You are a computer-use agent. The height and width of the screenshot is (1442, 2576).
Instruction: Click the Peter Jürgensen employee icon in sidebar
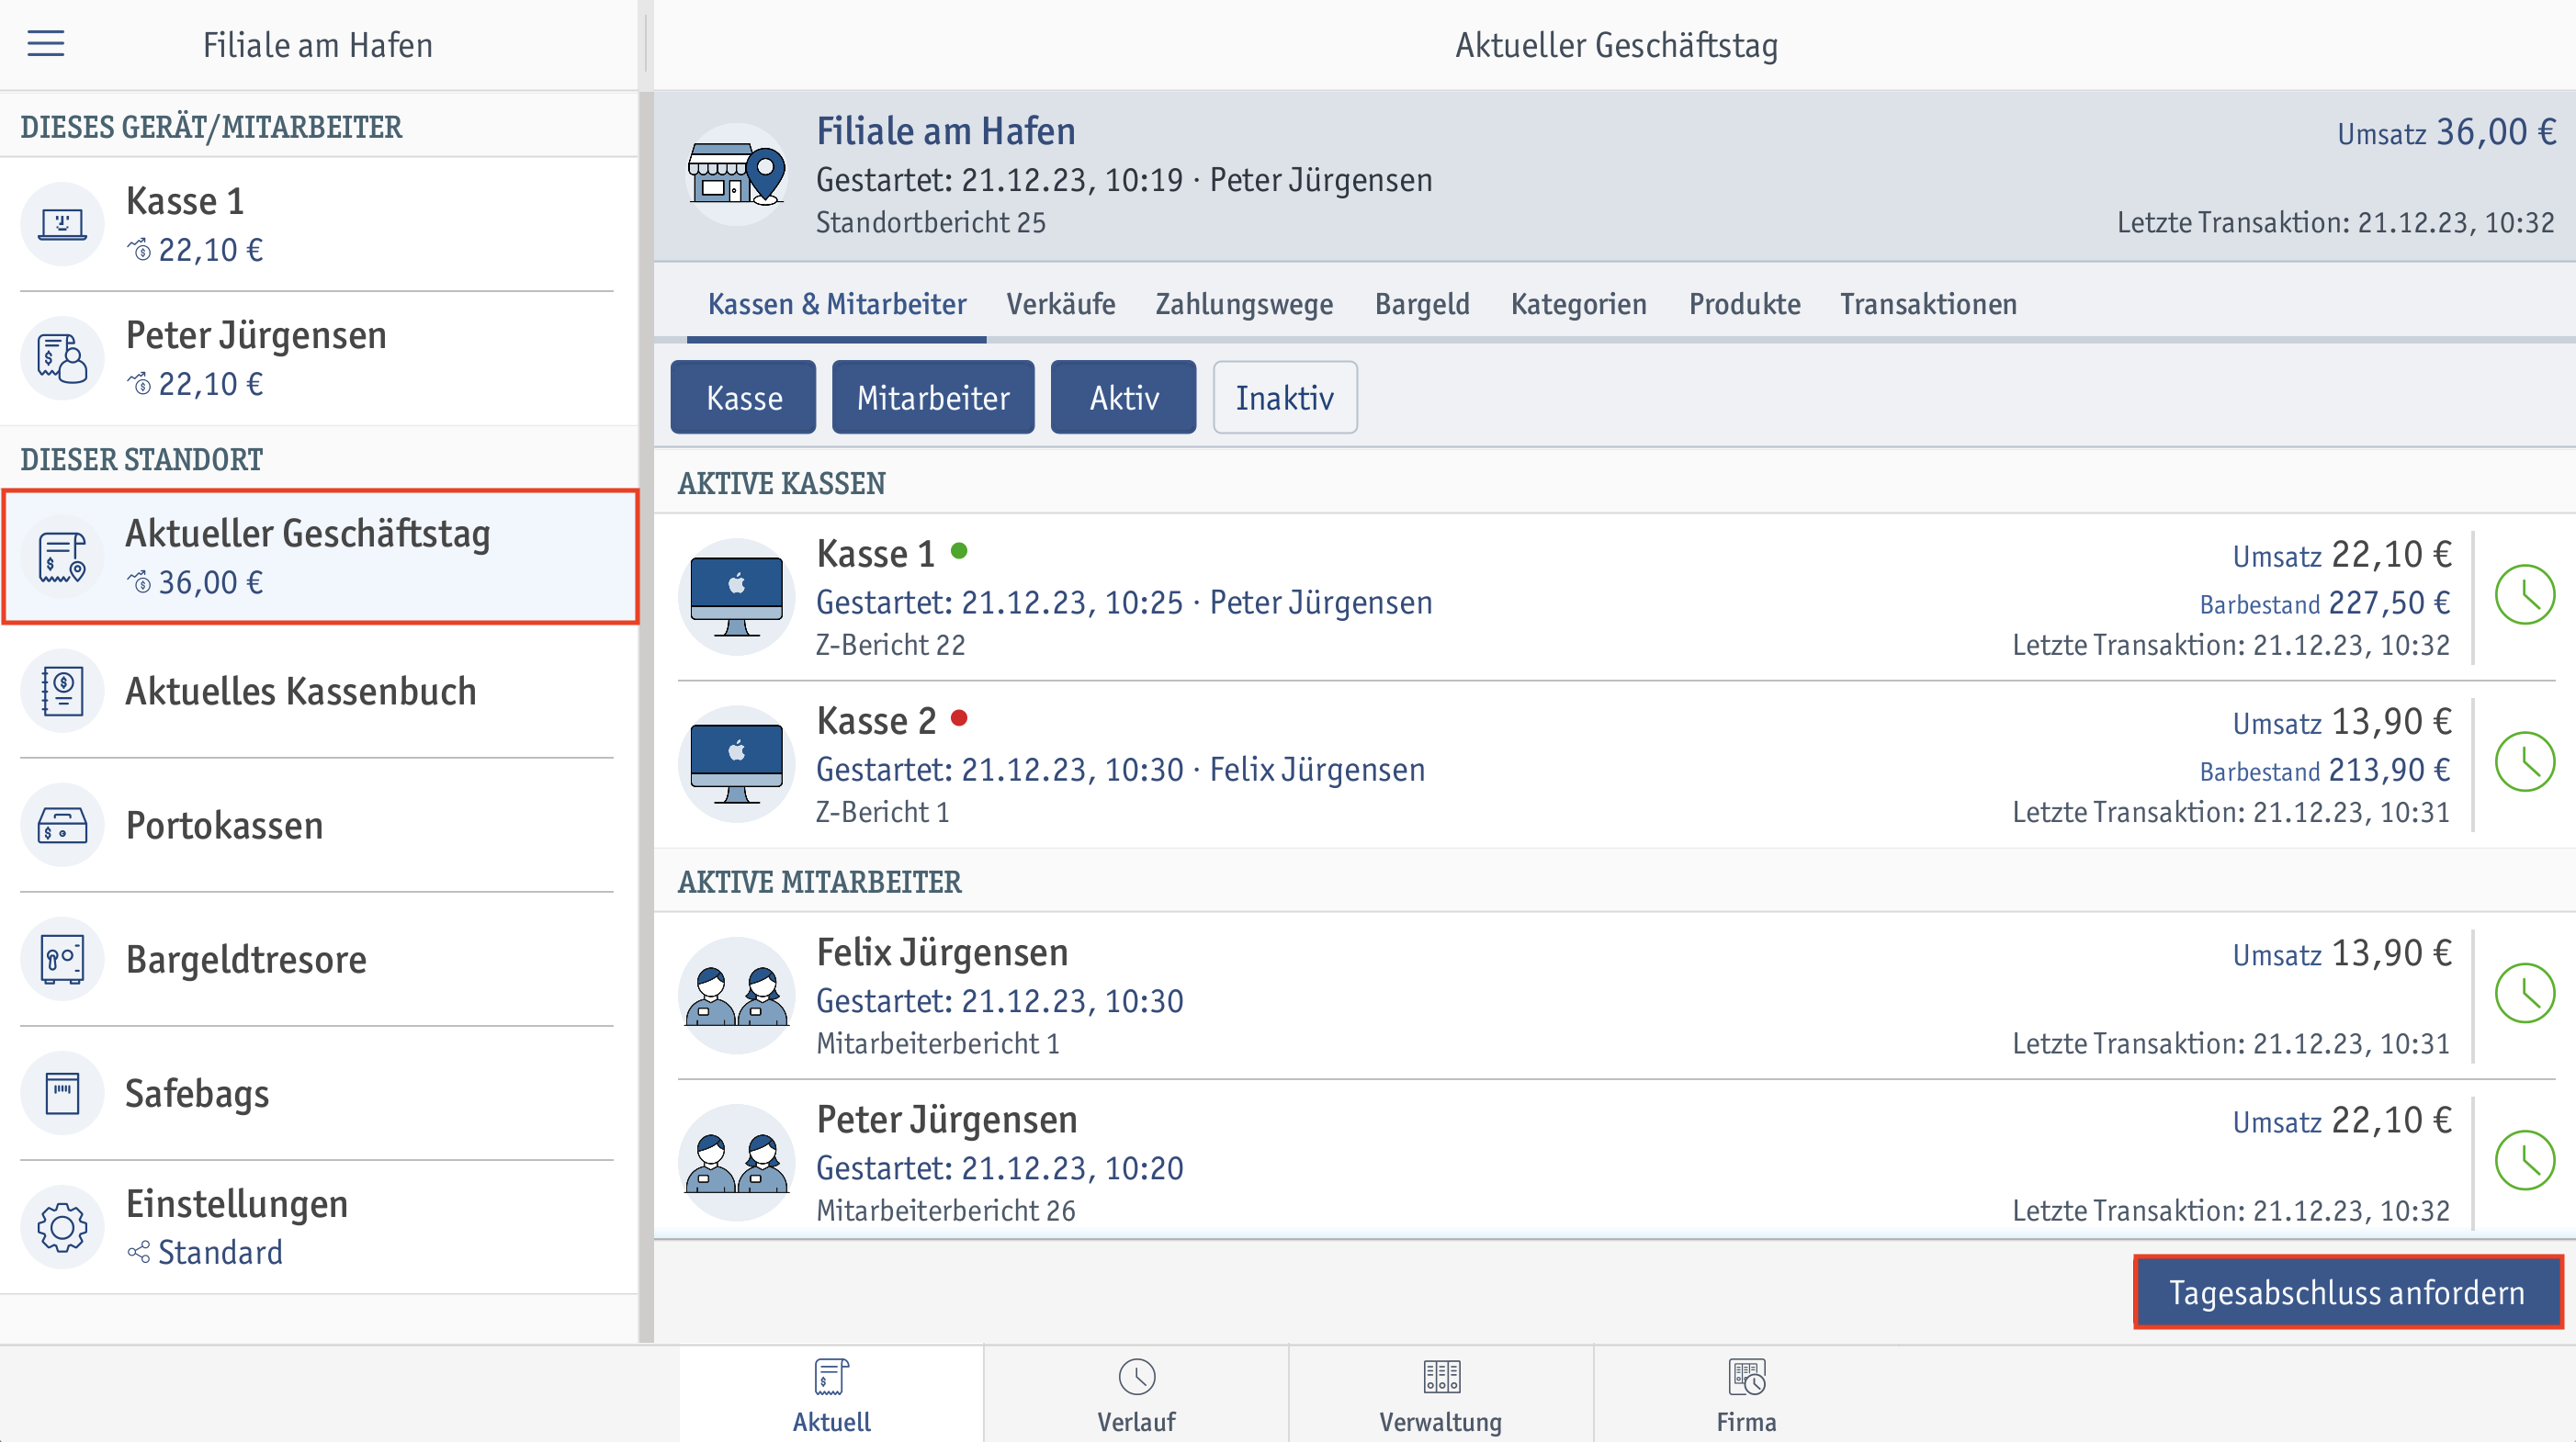(62, 358)
